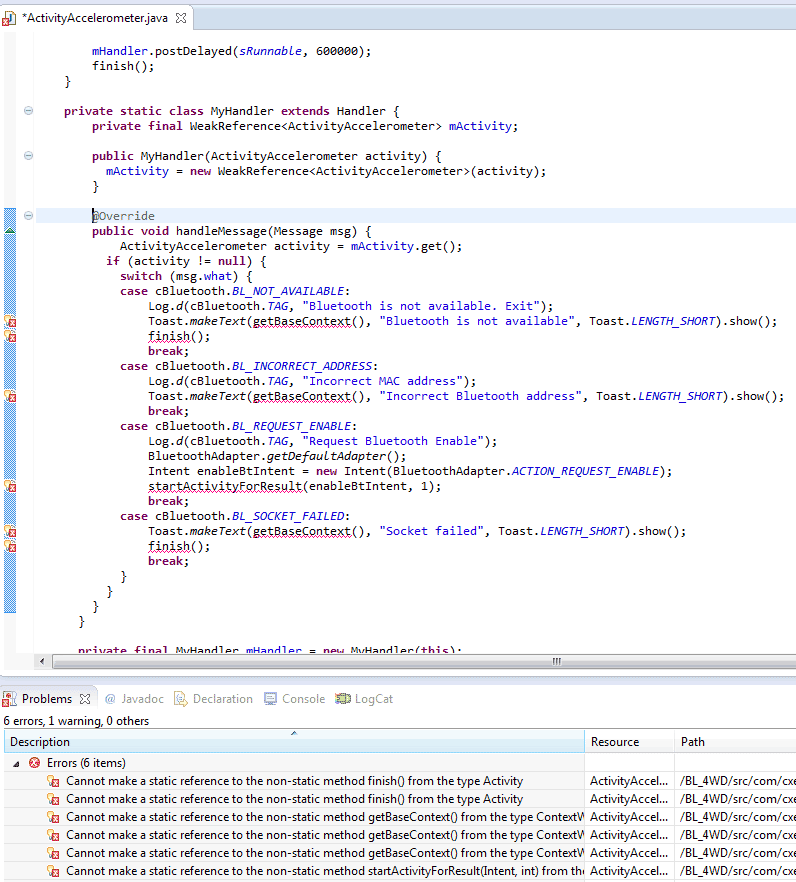Click 'sRunnable' in the postDelayed call

tap(271, 51)
